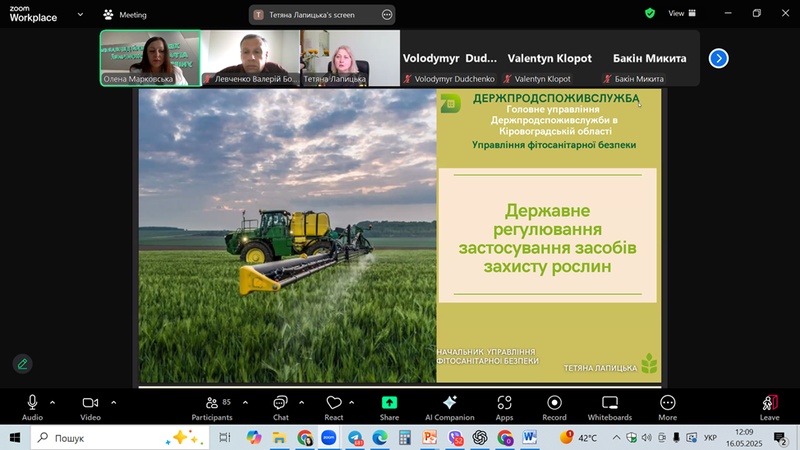Show next participants with right arrow
This screenshot has width=800, height=450.
point(718,58)
